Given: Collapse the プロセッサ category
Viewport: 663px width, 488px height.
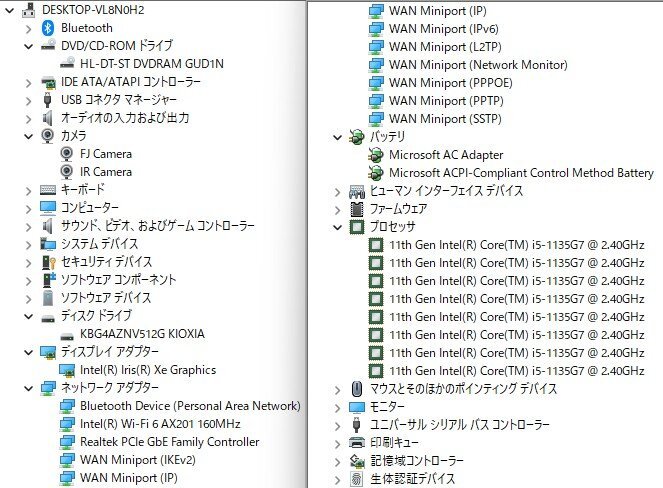Looking at the screenshot, I should coord(337,227).
